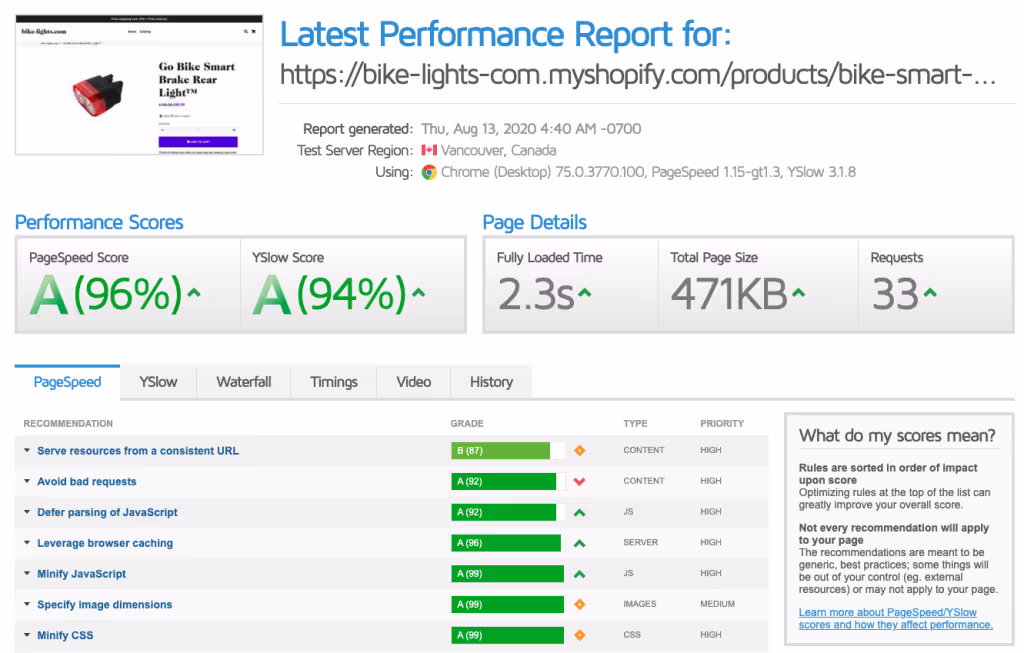Click the Performance Scores heading
This screenshot has height=653, width=1024.
[99, 223]
